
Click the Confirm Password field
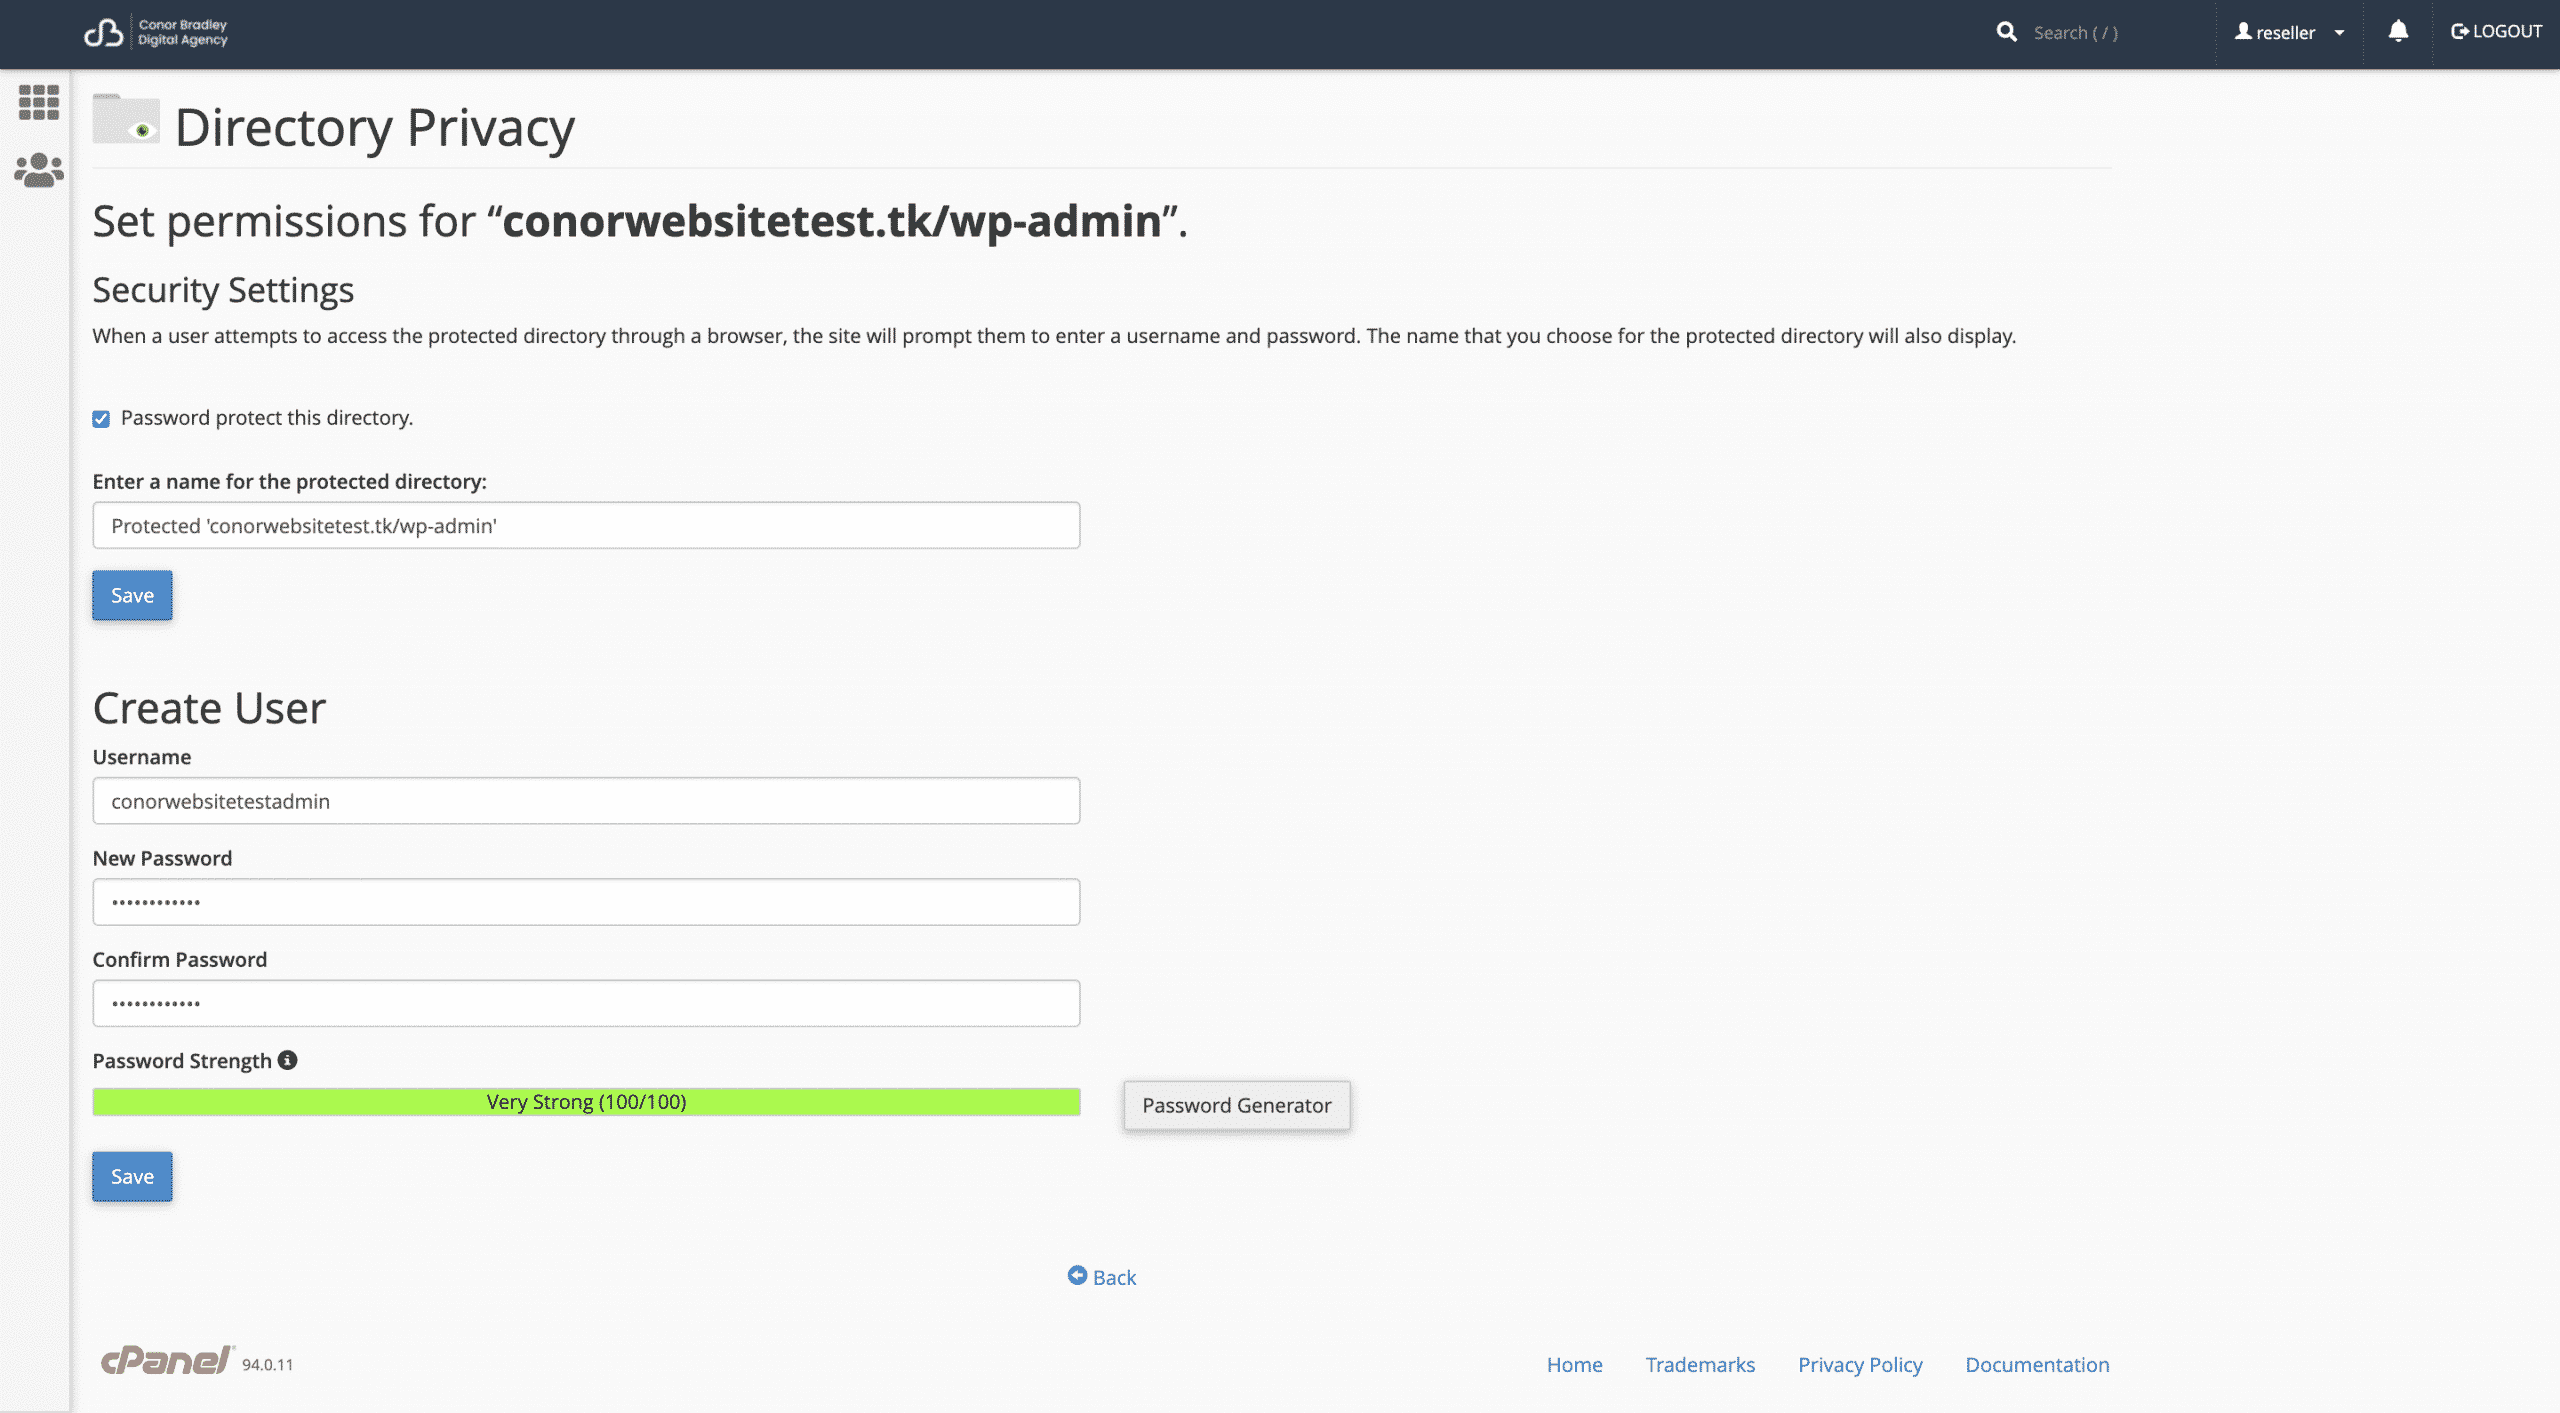[x=586, y=1003]
